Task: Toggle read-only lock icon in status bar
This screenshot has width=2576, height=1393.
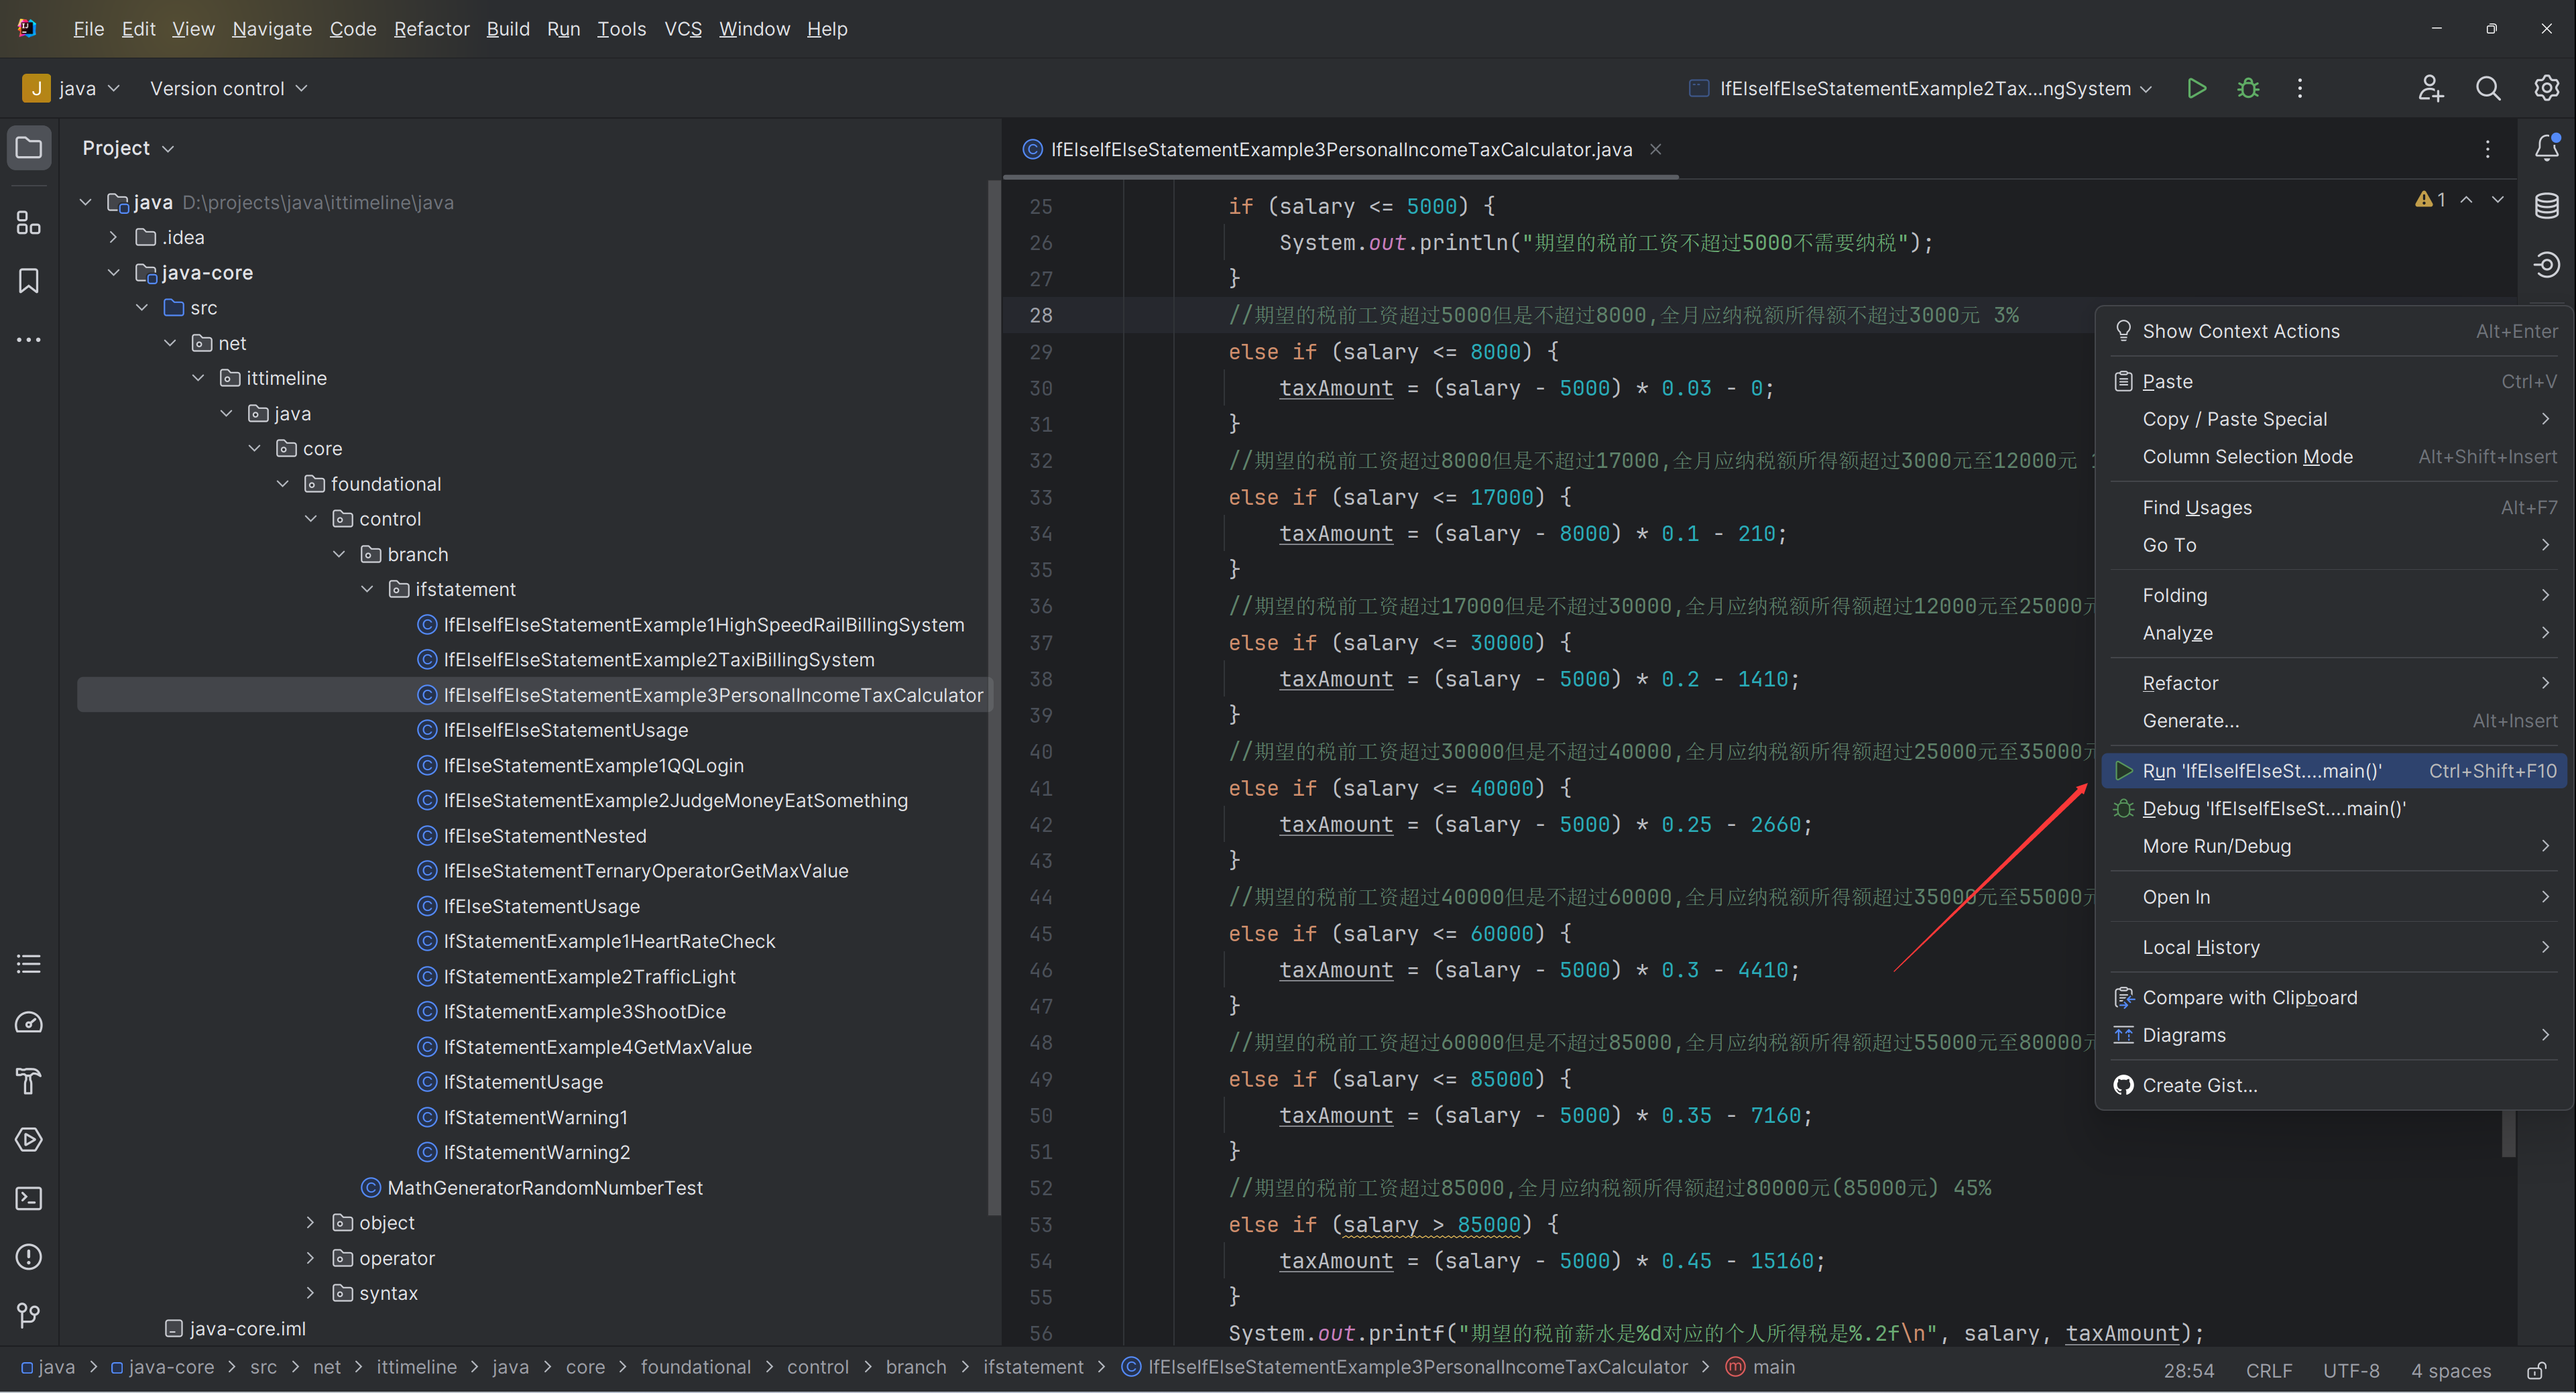Action: (x=2536, y=1370)
